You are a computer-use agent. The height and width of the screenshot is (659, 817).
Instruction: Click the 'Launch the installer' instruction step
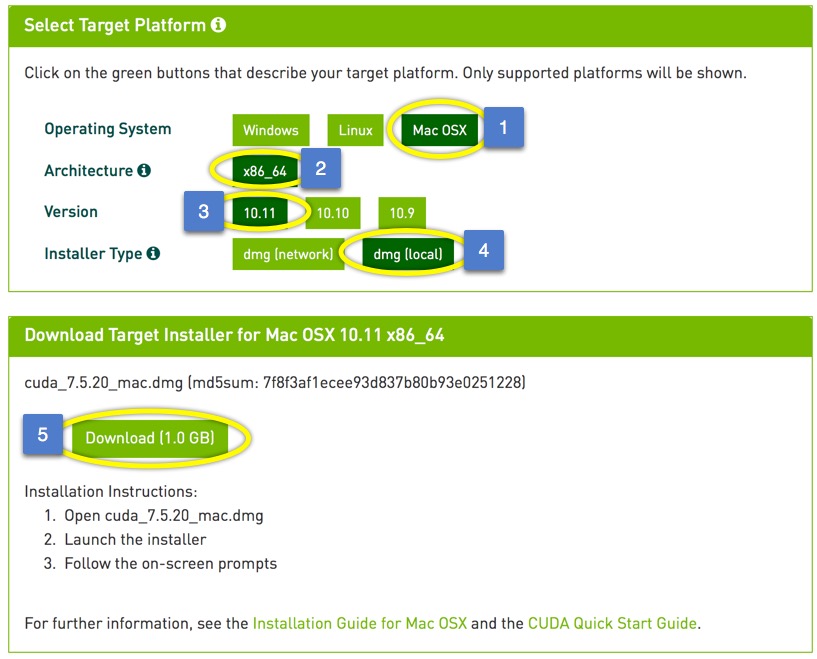pos(135,539)
